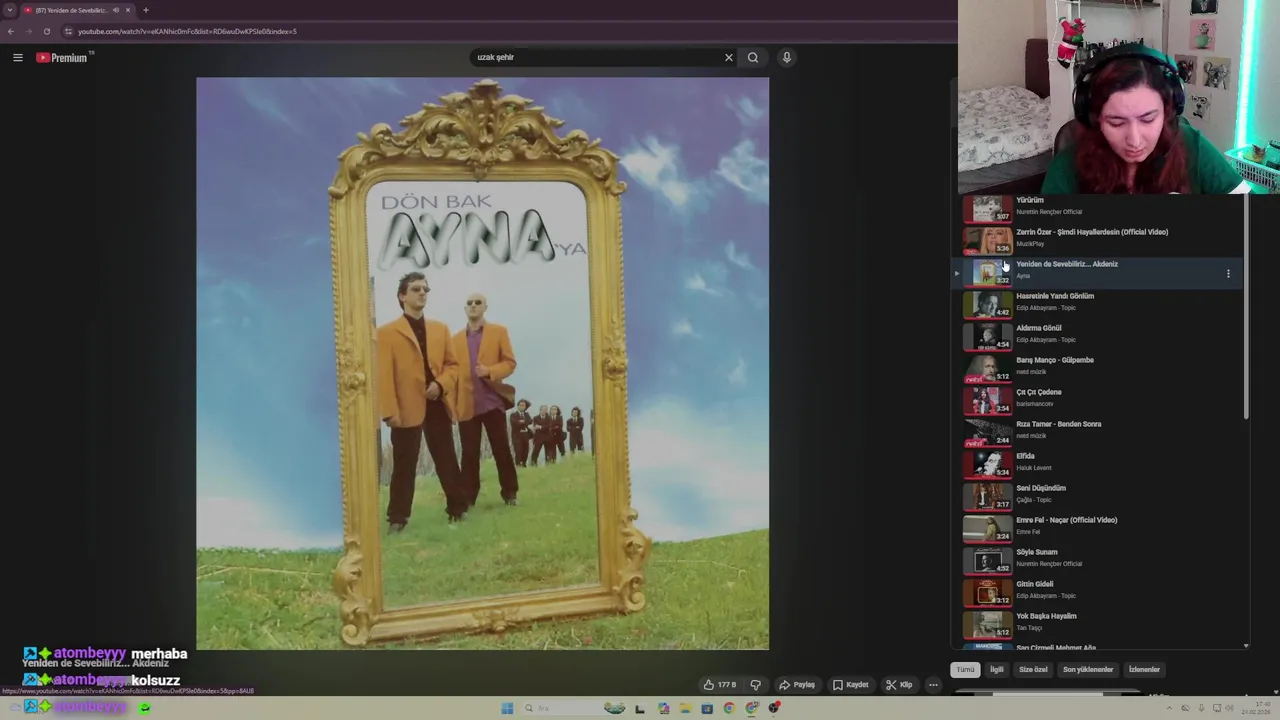Select the İlgili filter chip

997,670
